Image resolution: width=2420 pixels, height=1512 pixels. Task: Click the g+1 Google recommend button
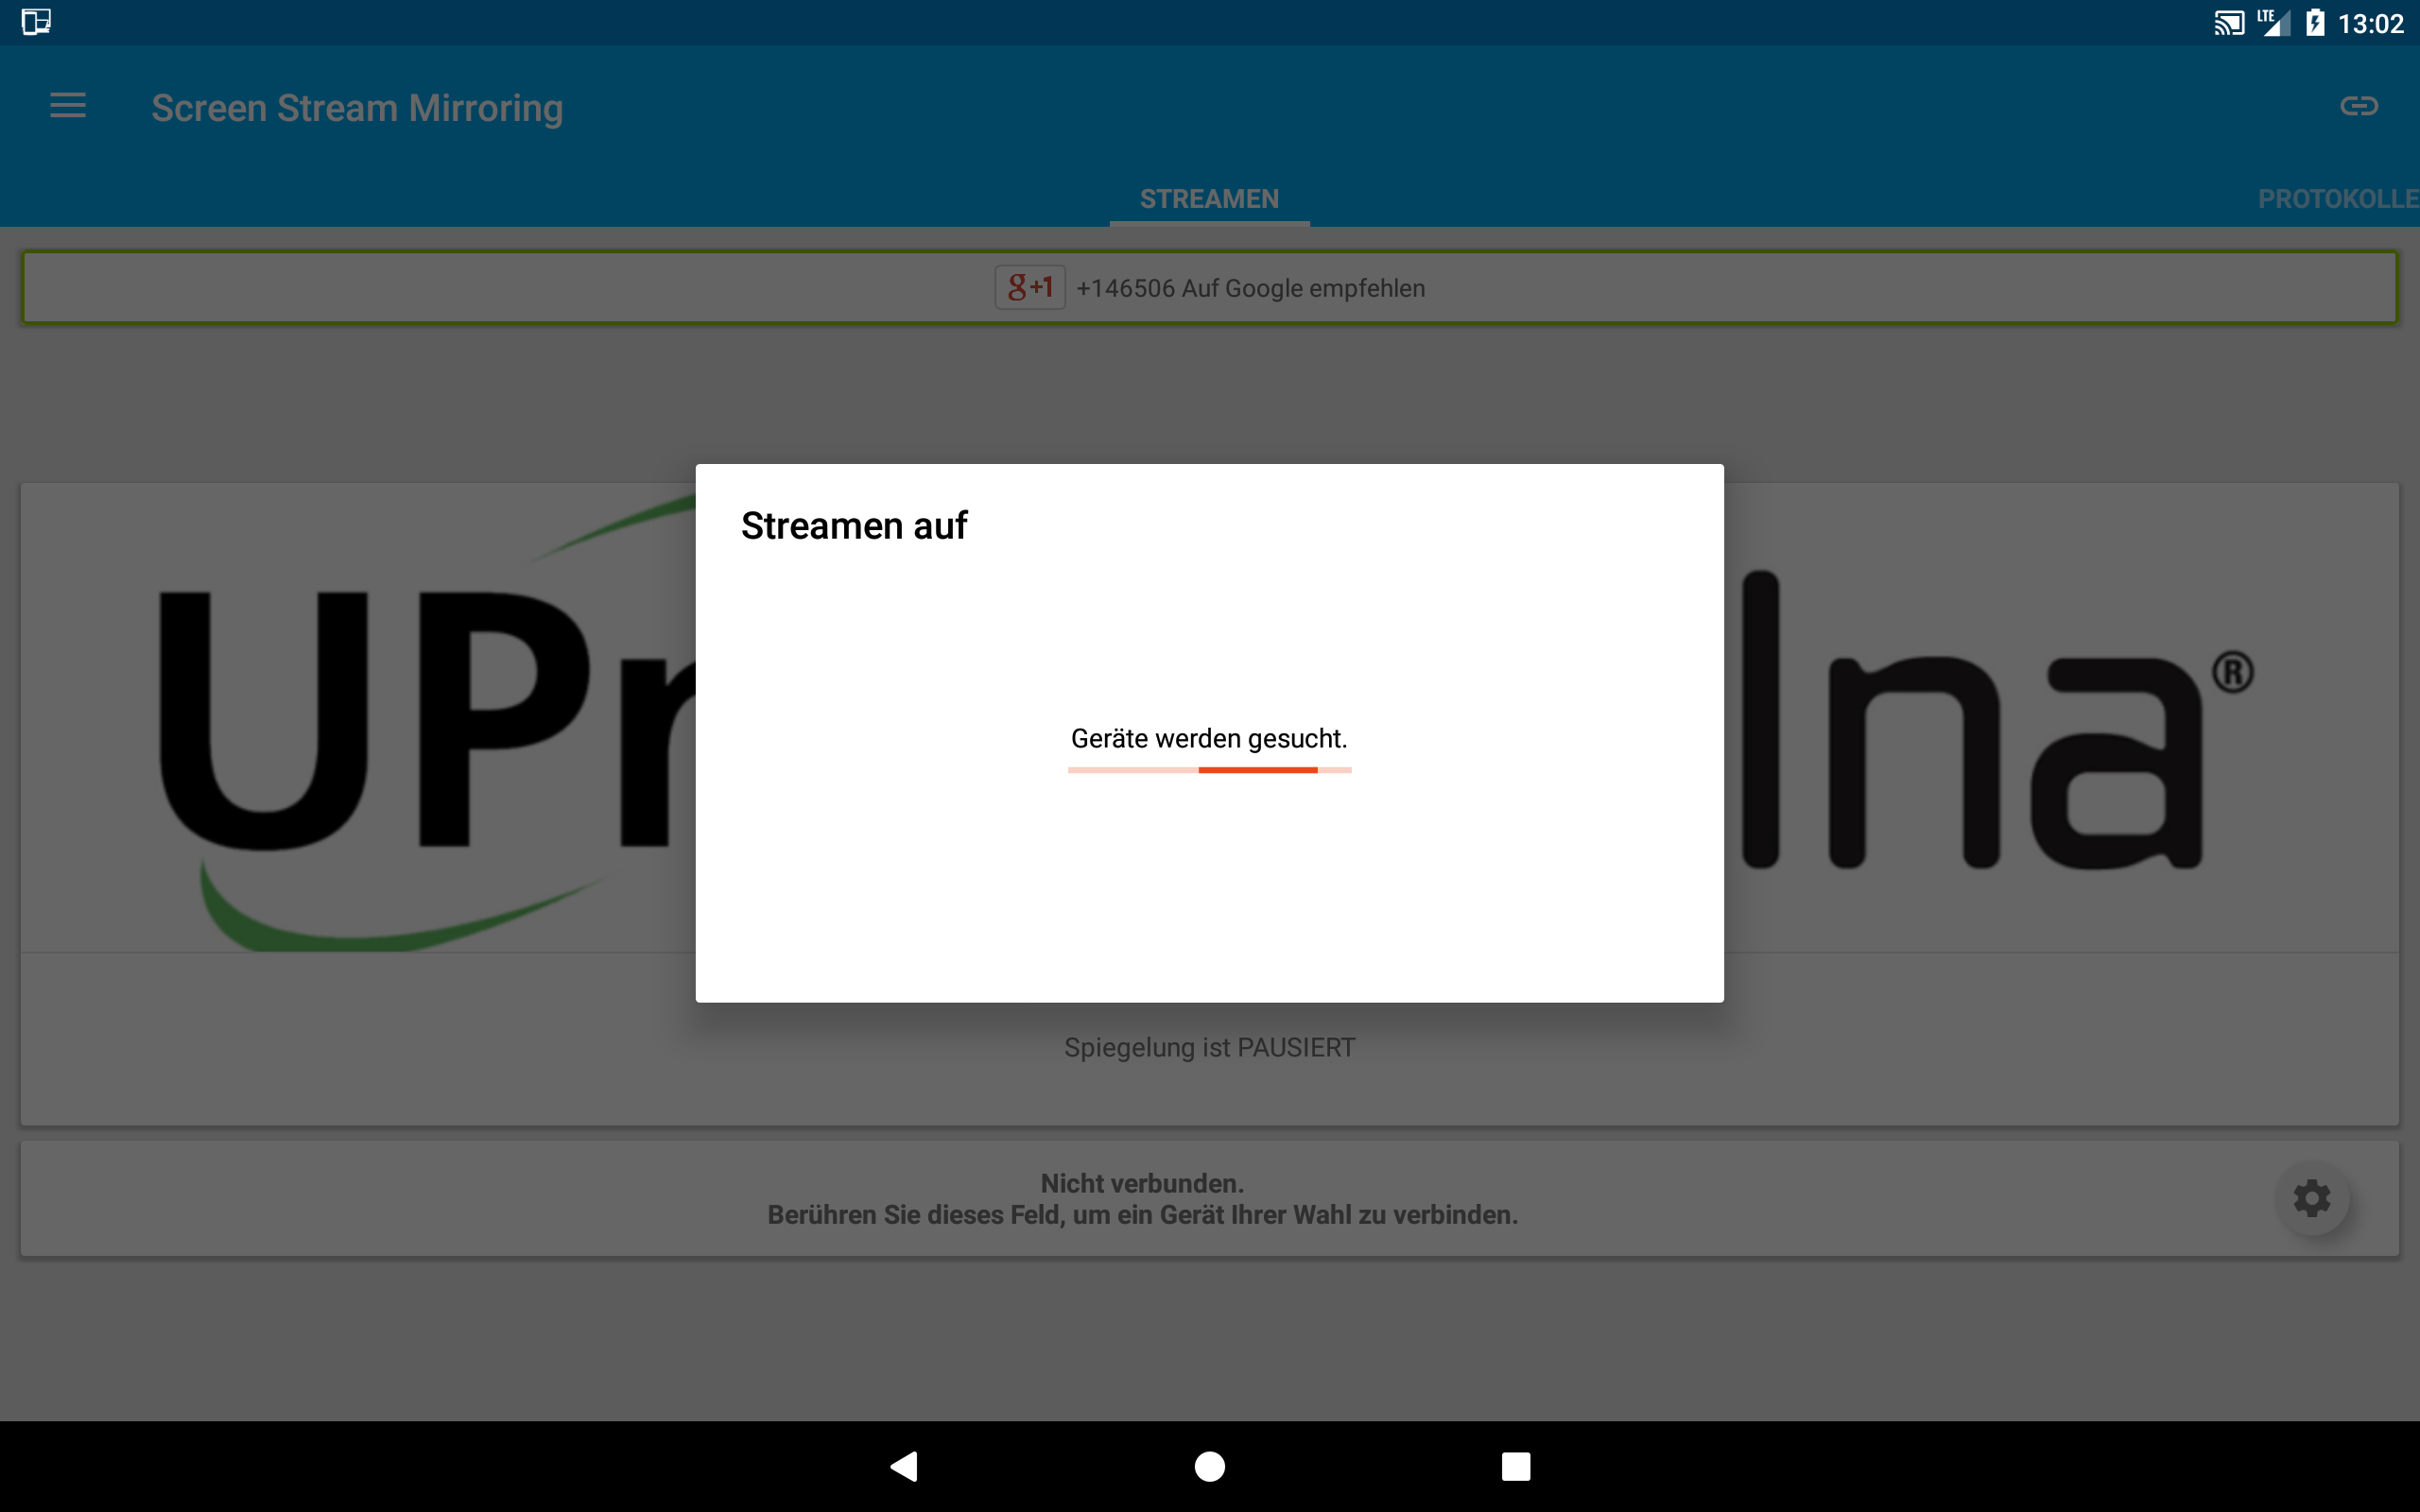tap(1030, 288)
